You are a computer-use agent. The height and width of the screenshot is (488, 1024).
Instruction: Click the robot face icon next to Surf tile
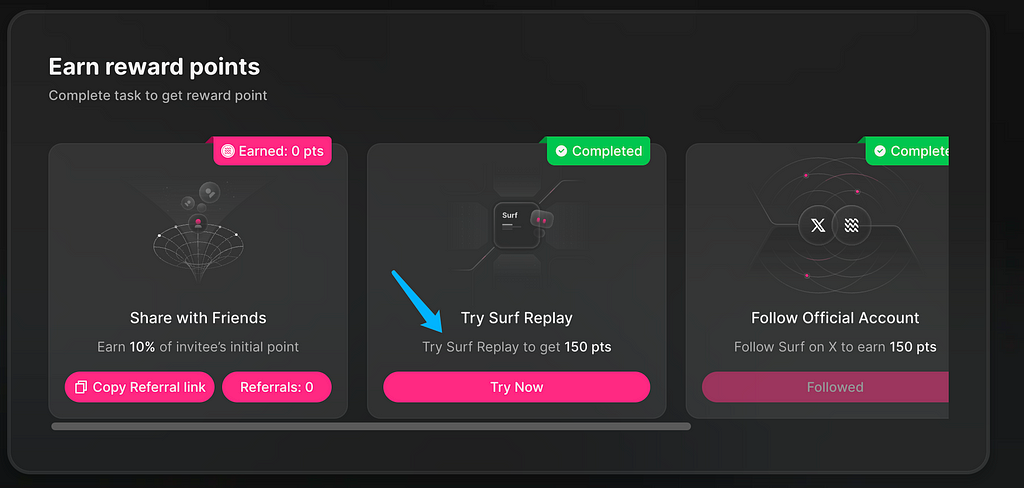(x=542, y=220)
